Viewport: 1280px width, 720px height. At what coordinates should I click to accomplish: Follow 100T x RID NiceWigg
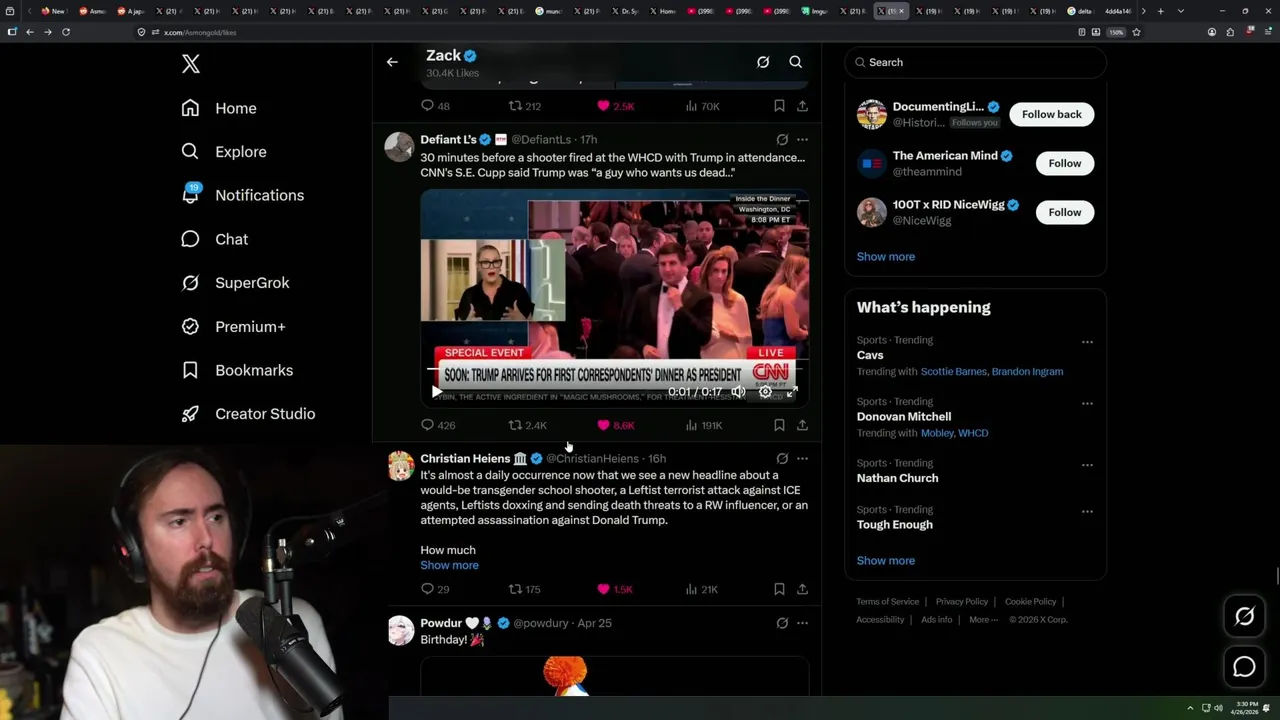coord(1065,212)
